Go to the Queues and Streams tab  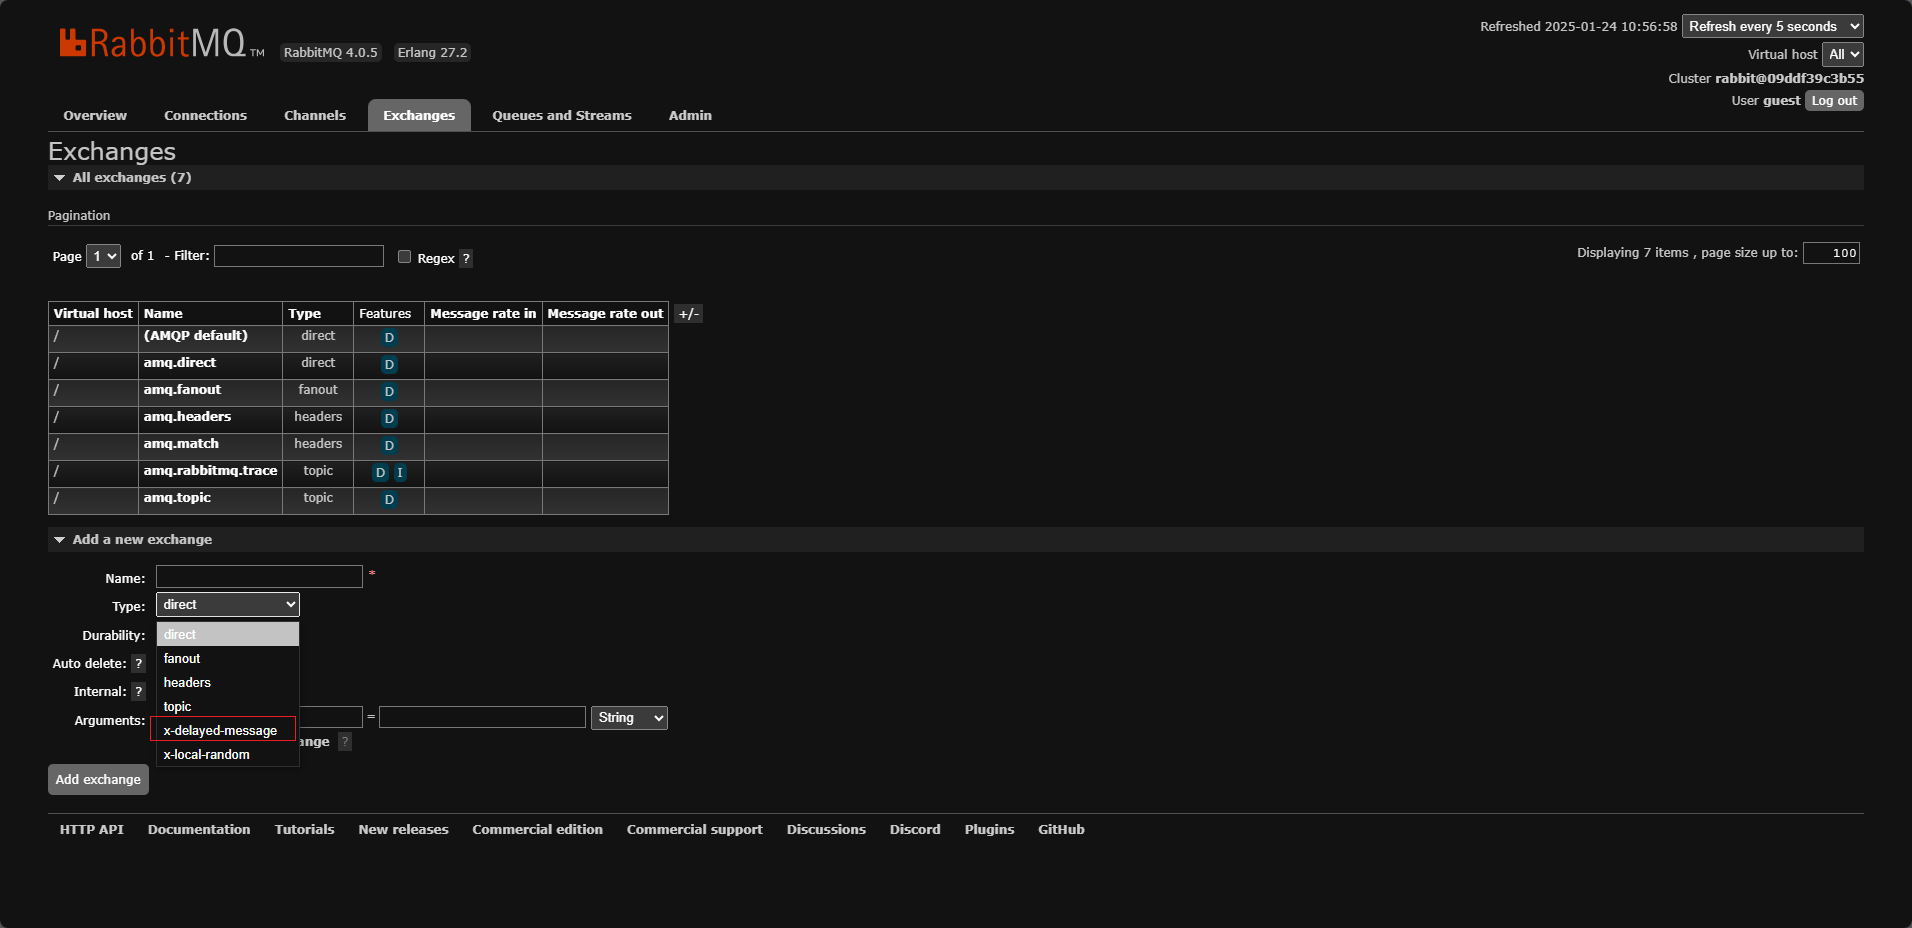pyautogui.click(x=562, y=116)
